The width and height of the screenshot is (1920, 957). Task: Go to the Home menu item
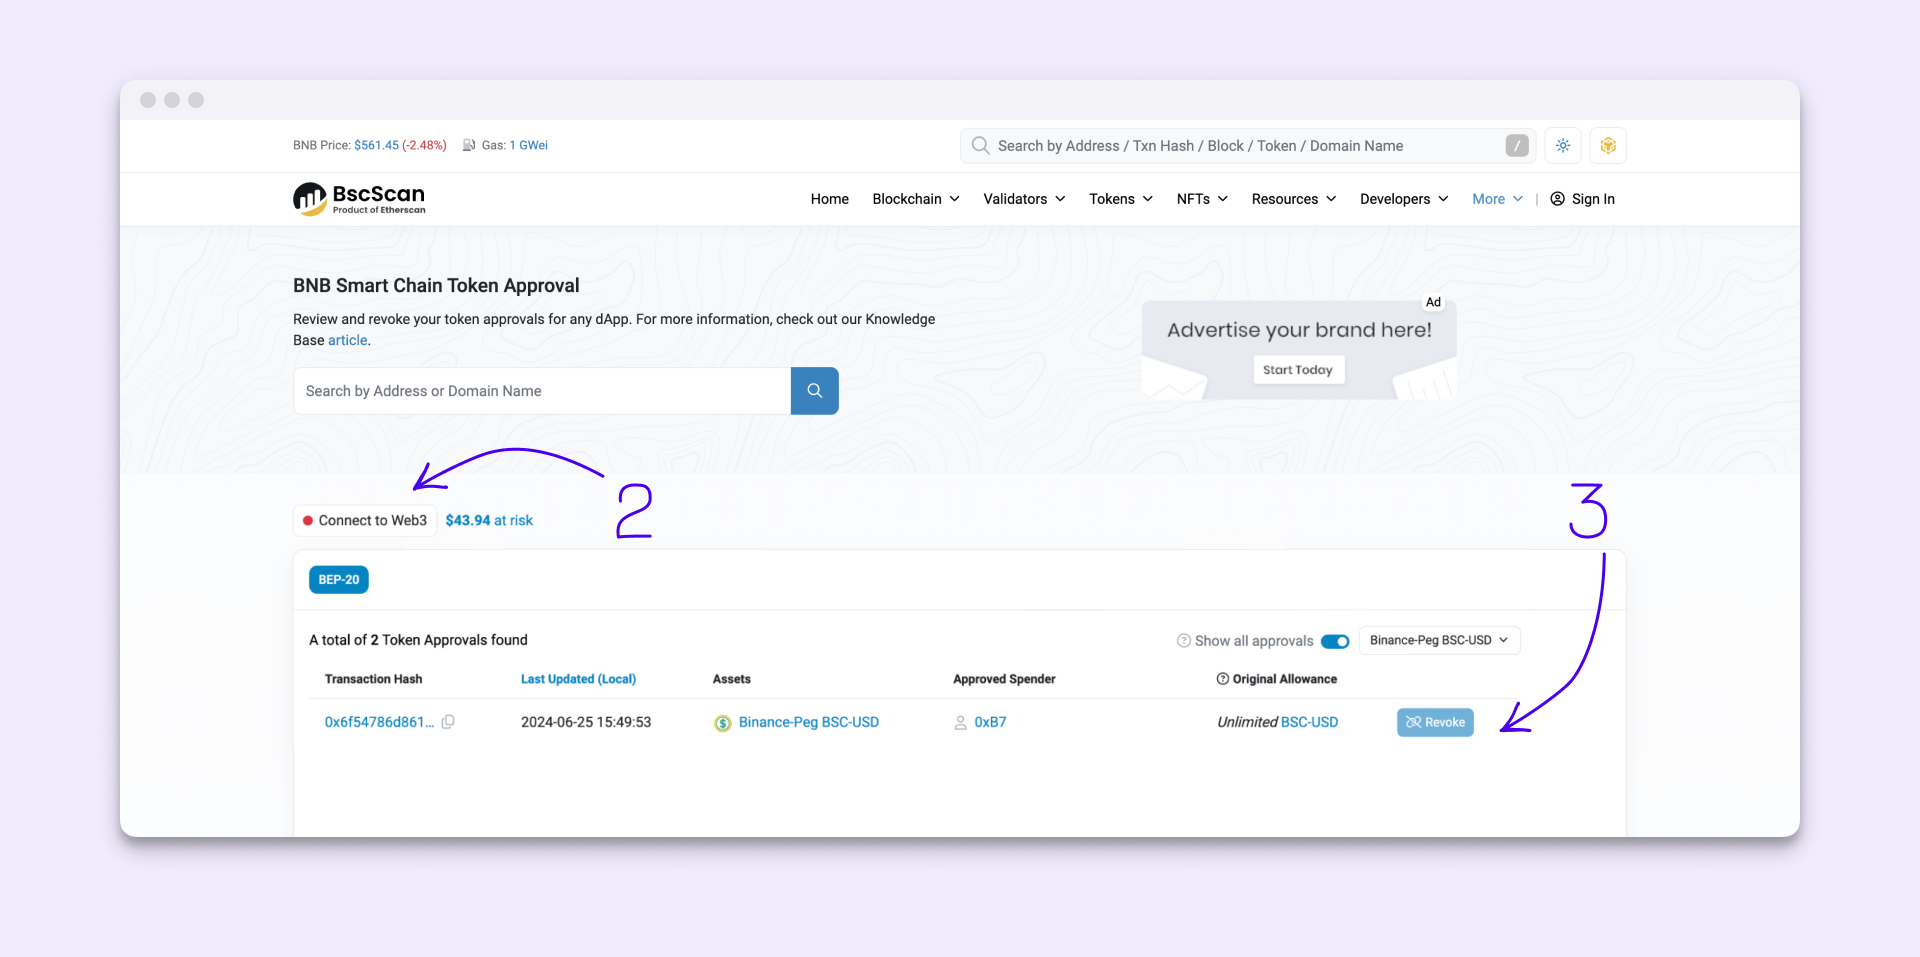point(830,199)
